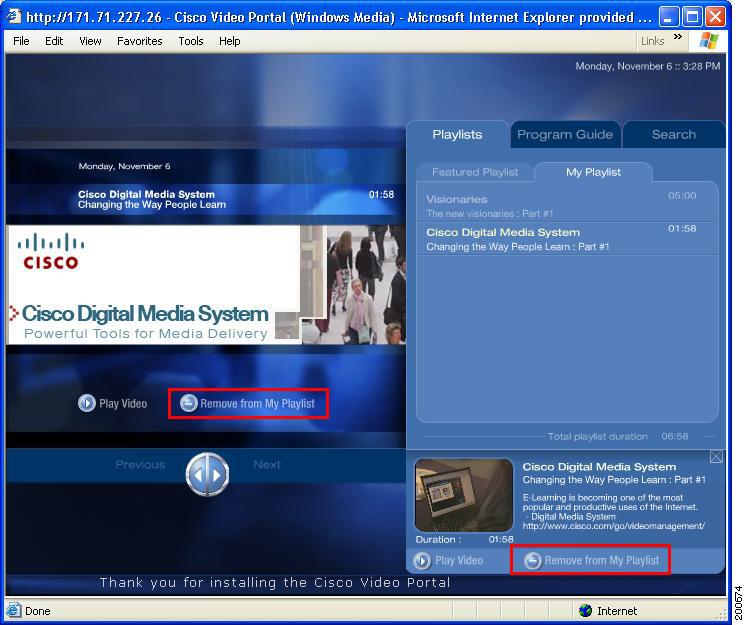Open the Favorites menu
The width and height of the screenshot is (745, 625).
pyautogui.click(x=140, y=41)
